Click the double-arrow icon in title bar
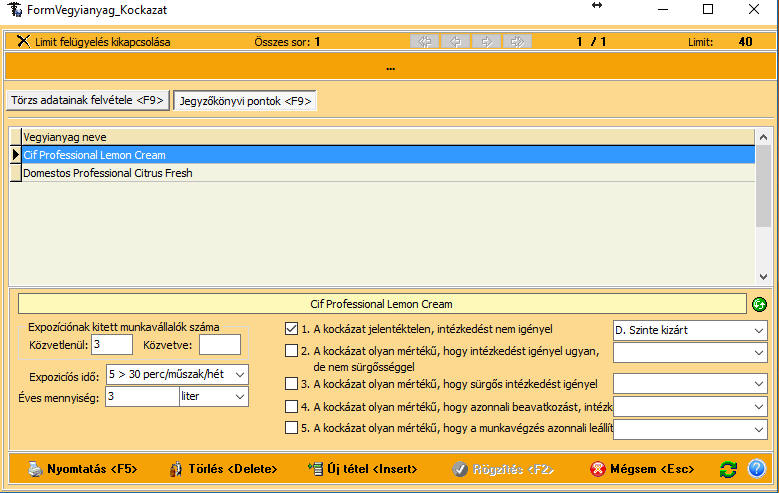The height and width of the screenshot is (493, 779). click(x=597, y=5)
